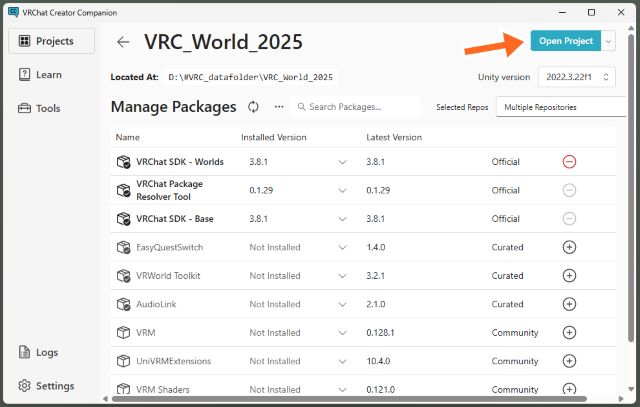Refresh packages with the reload icon
640x407 pixels.
[x=253, y=107]
